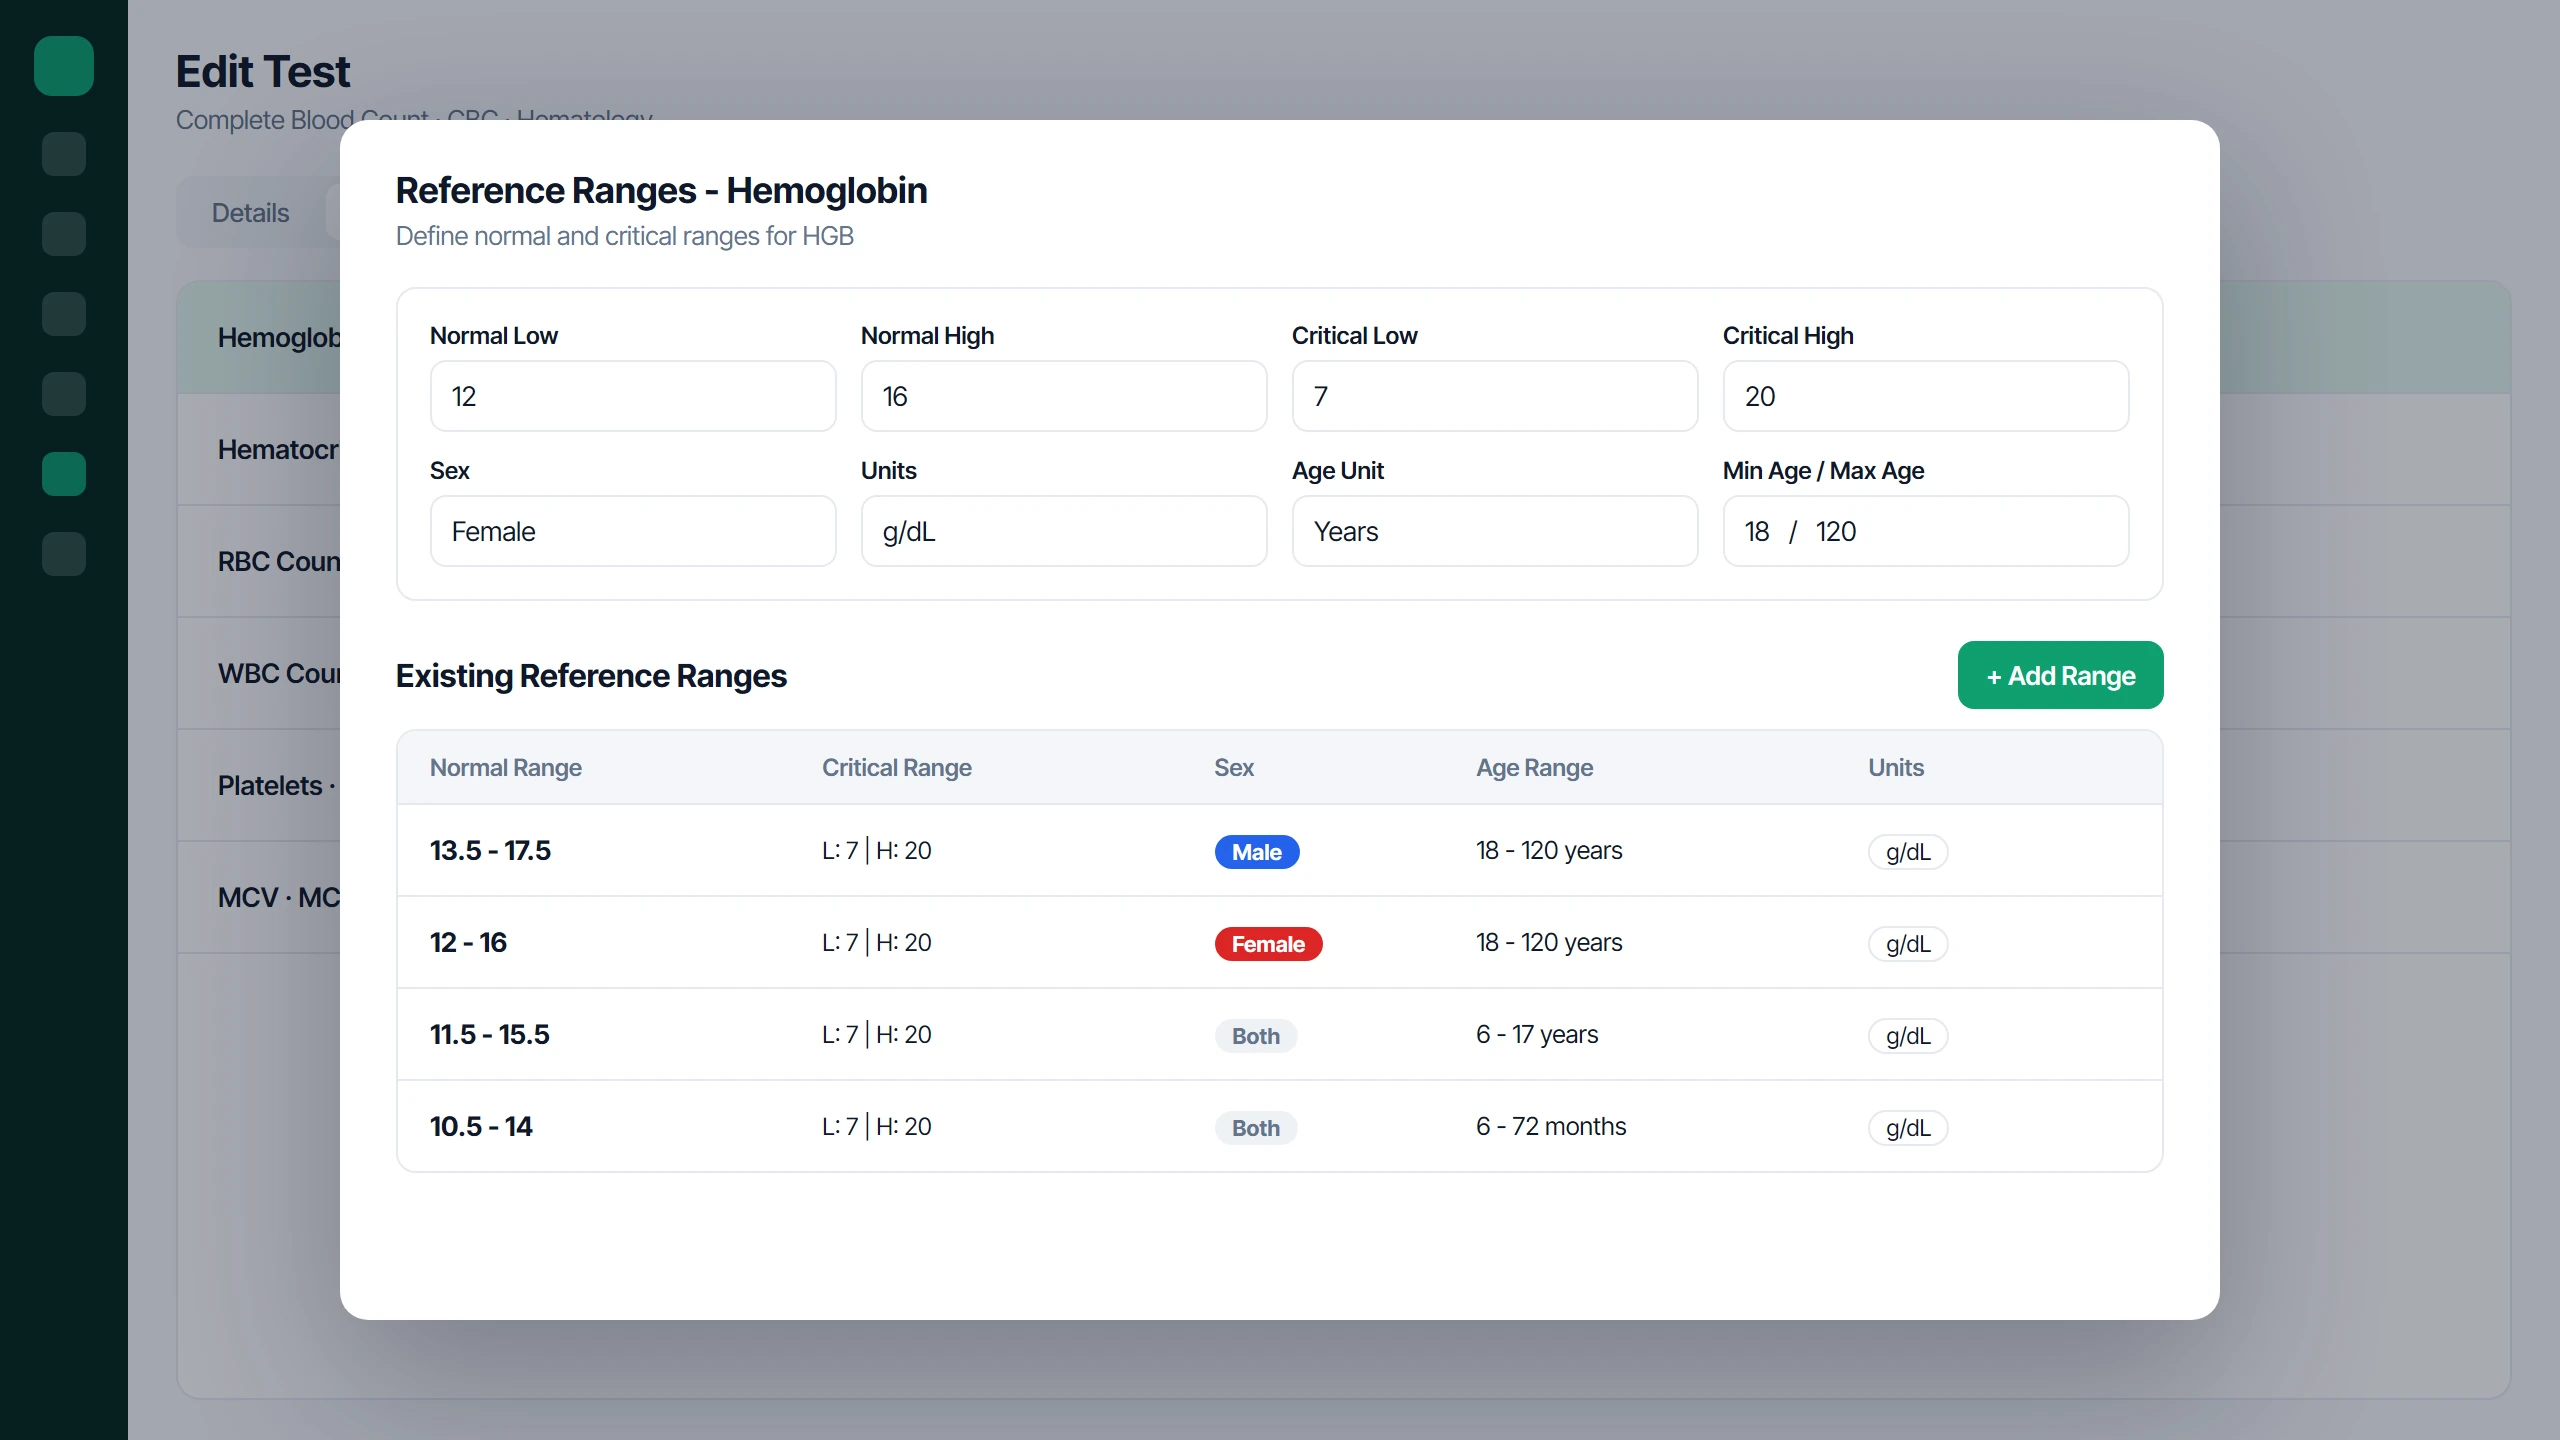Click g/dL chip in the 6 - 72 months row

coord(1908,1128)
